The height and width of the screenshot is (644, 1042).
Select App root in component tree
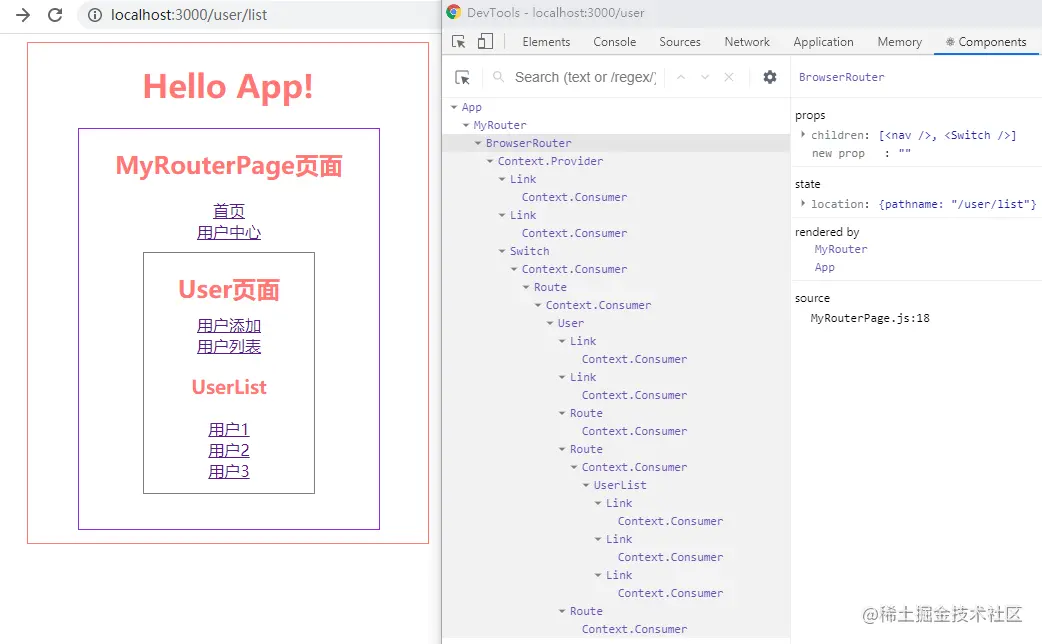coord(472,107)
